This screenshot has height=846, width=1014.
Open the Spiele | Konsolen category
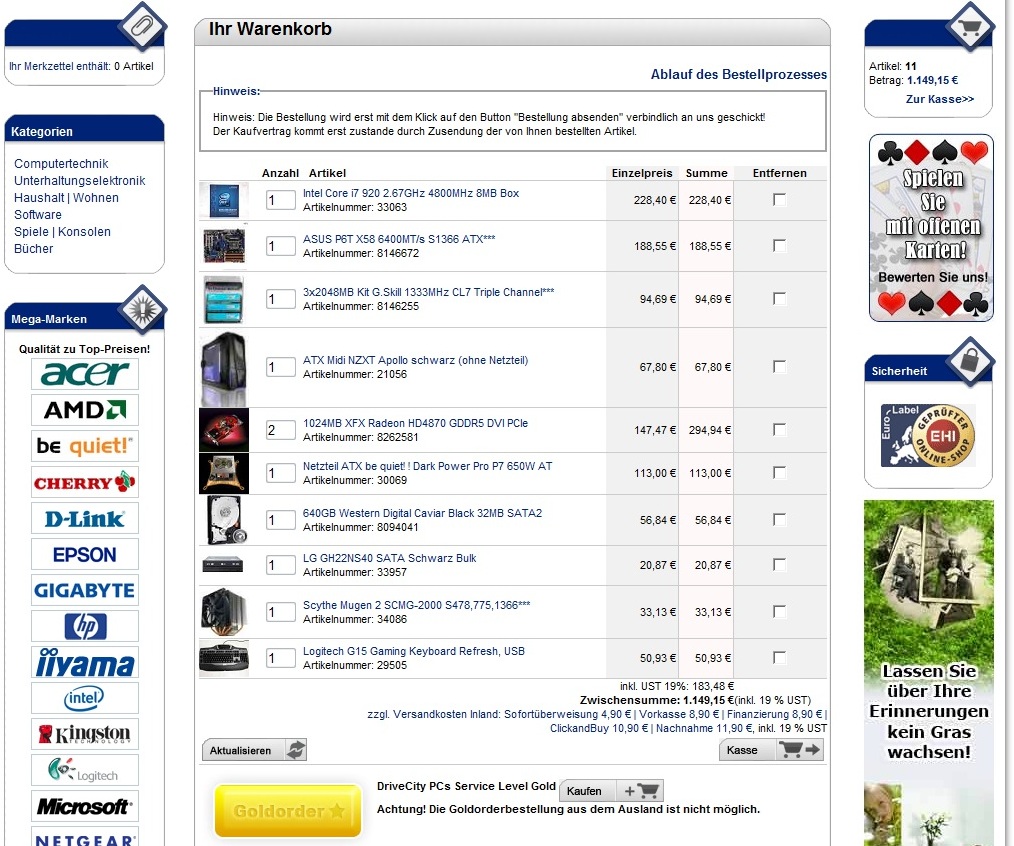62,232
